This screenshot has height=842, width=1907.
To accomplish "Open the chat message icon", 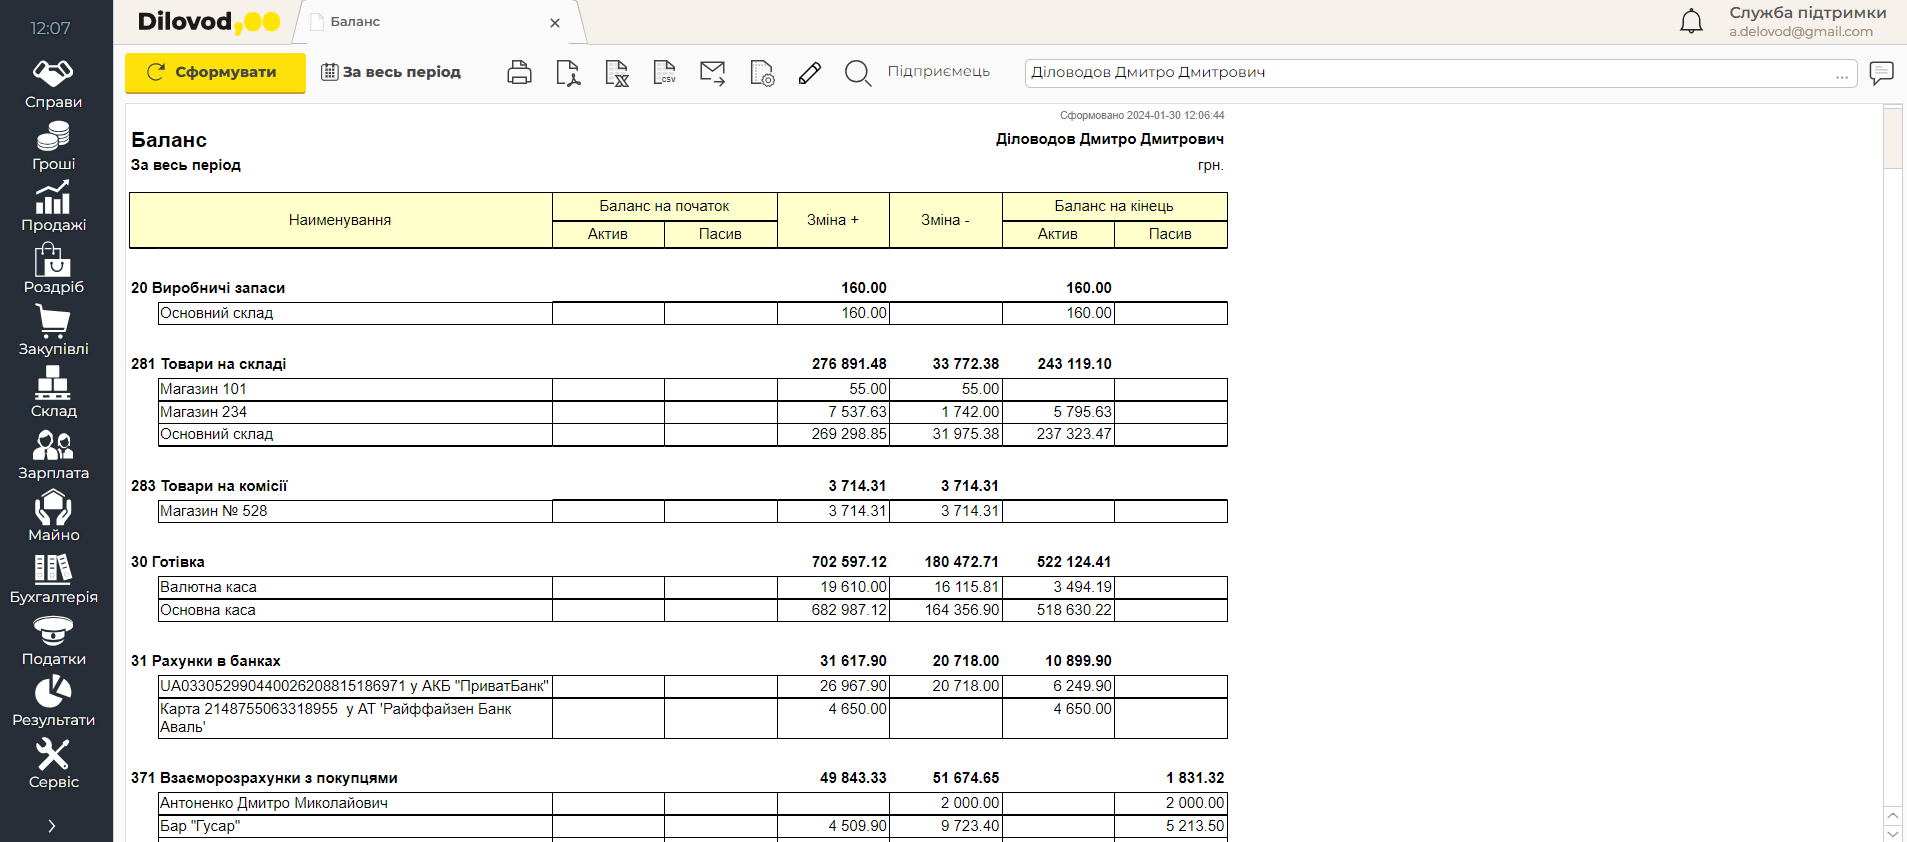I will pos(1881,73).
